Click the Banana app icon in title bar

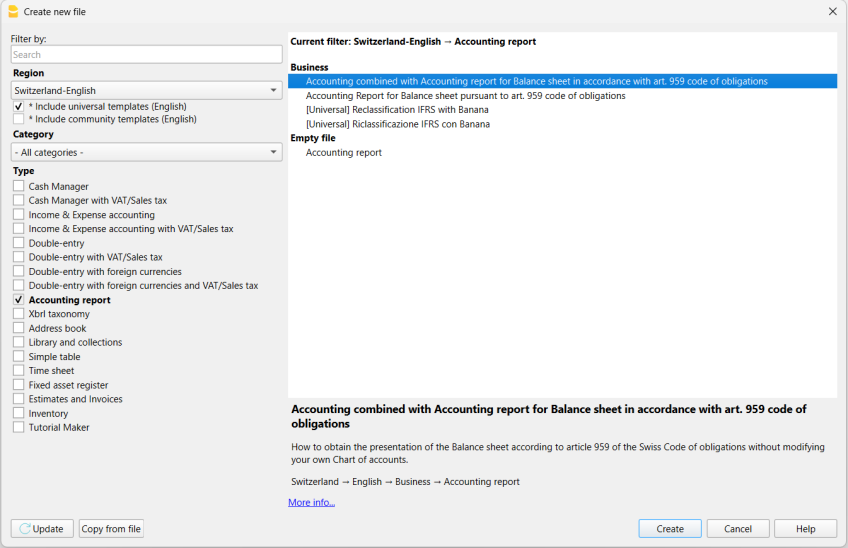[x=13, y=11]
